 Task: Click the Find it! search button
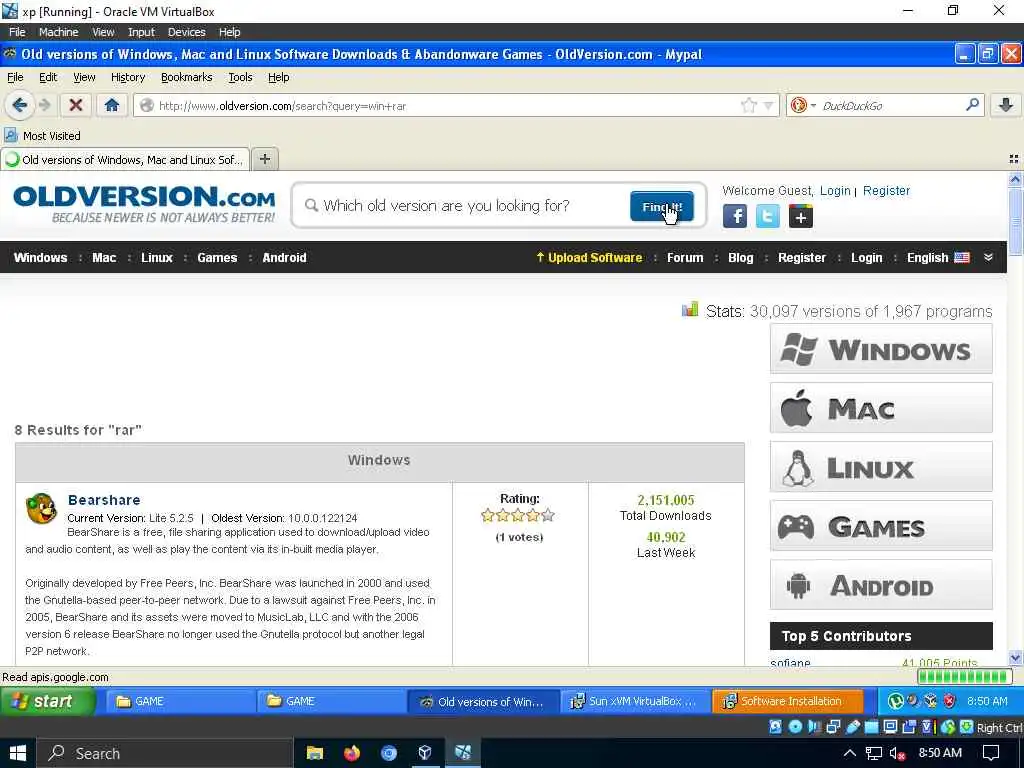662,206
